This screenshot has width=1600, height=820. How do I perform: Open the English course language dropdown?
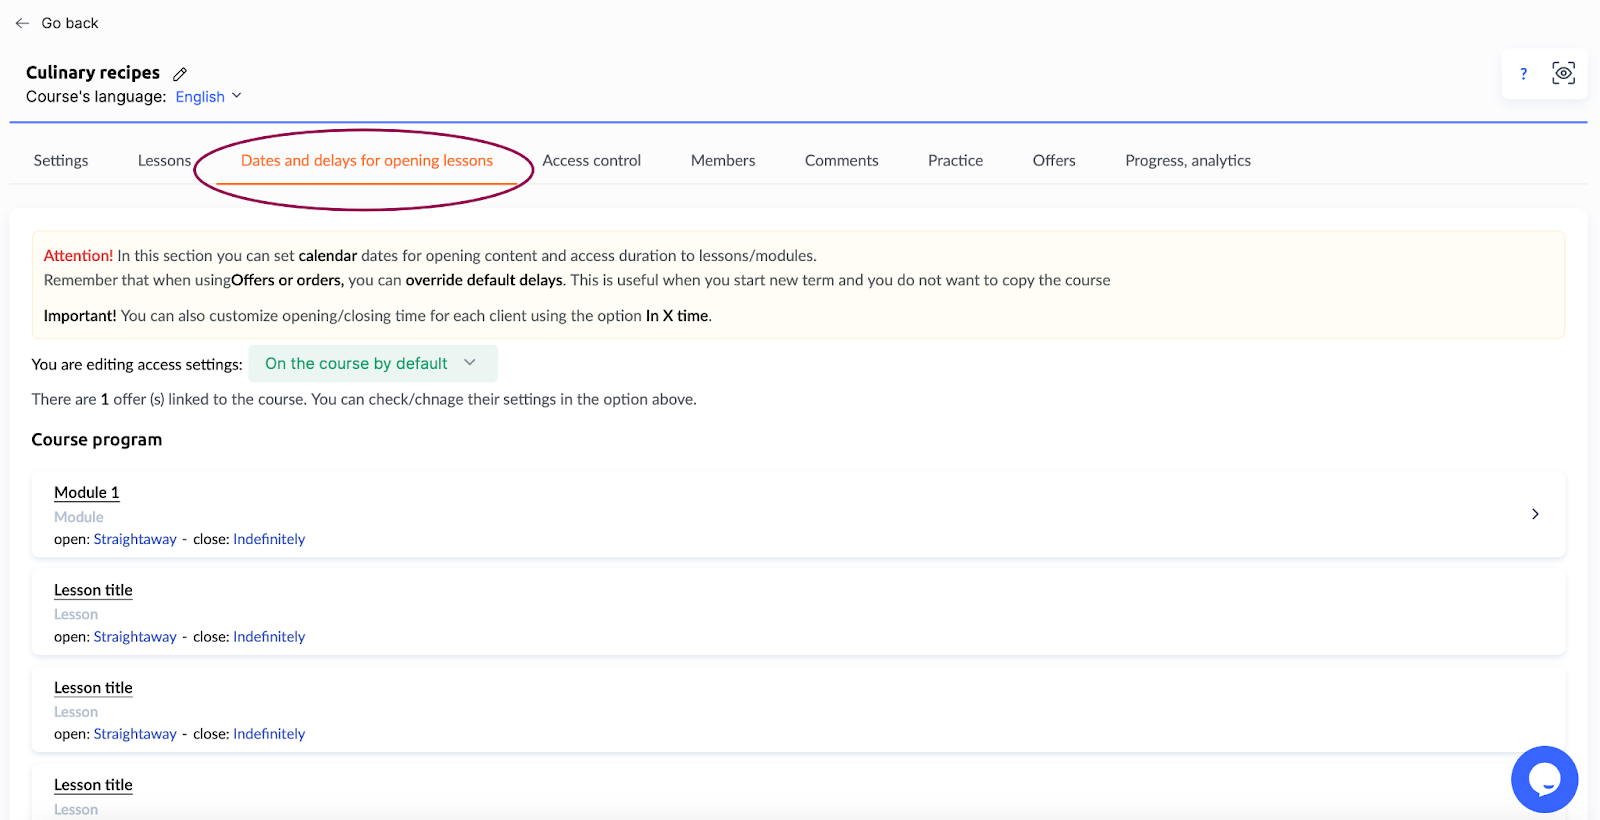pyautogui.click(x=208, y=97)
